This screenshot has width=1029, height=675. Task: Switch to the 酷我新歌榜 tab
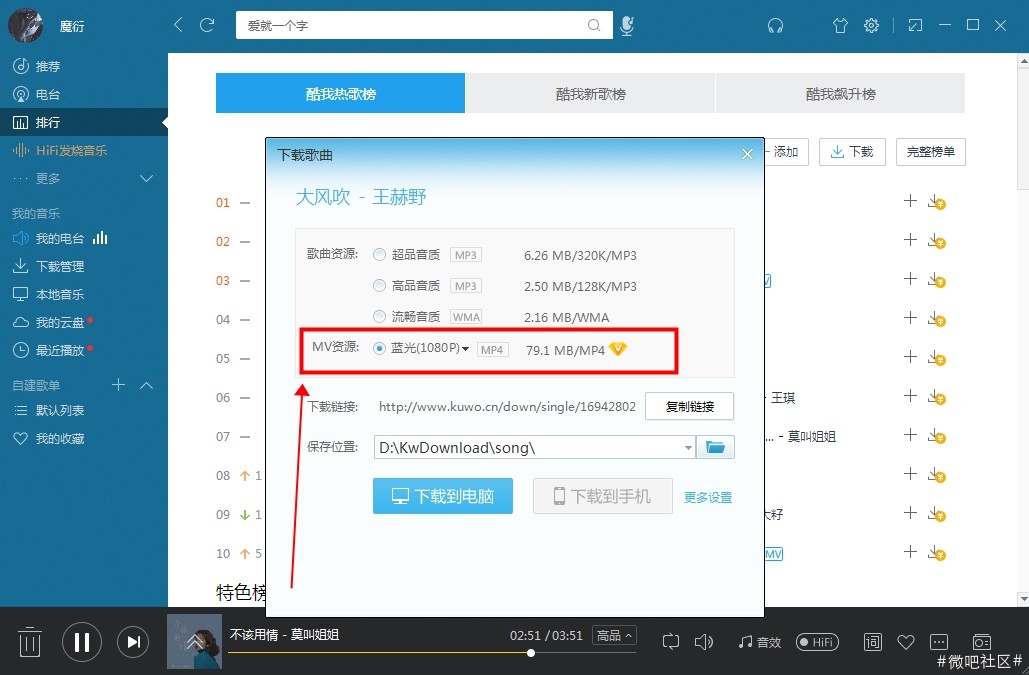pyautogui.click(x=591, y=93)
